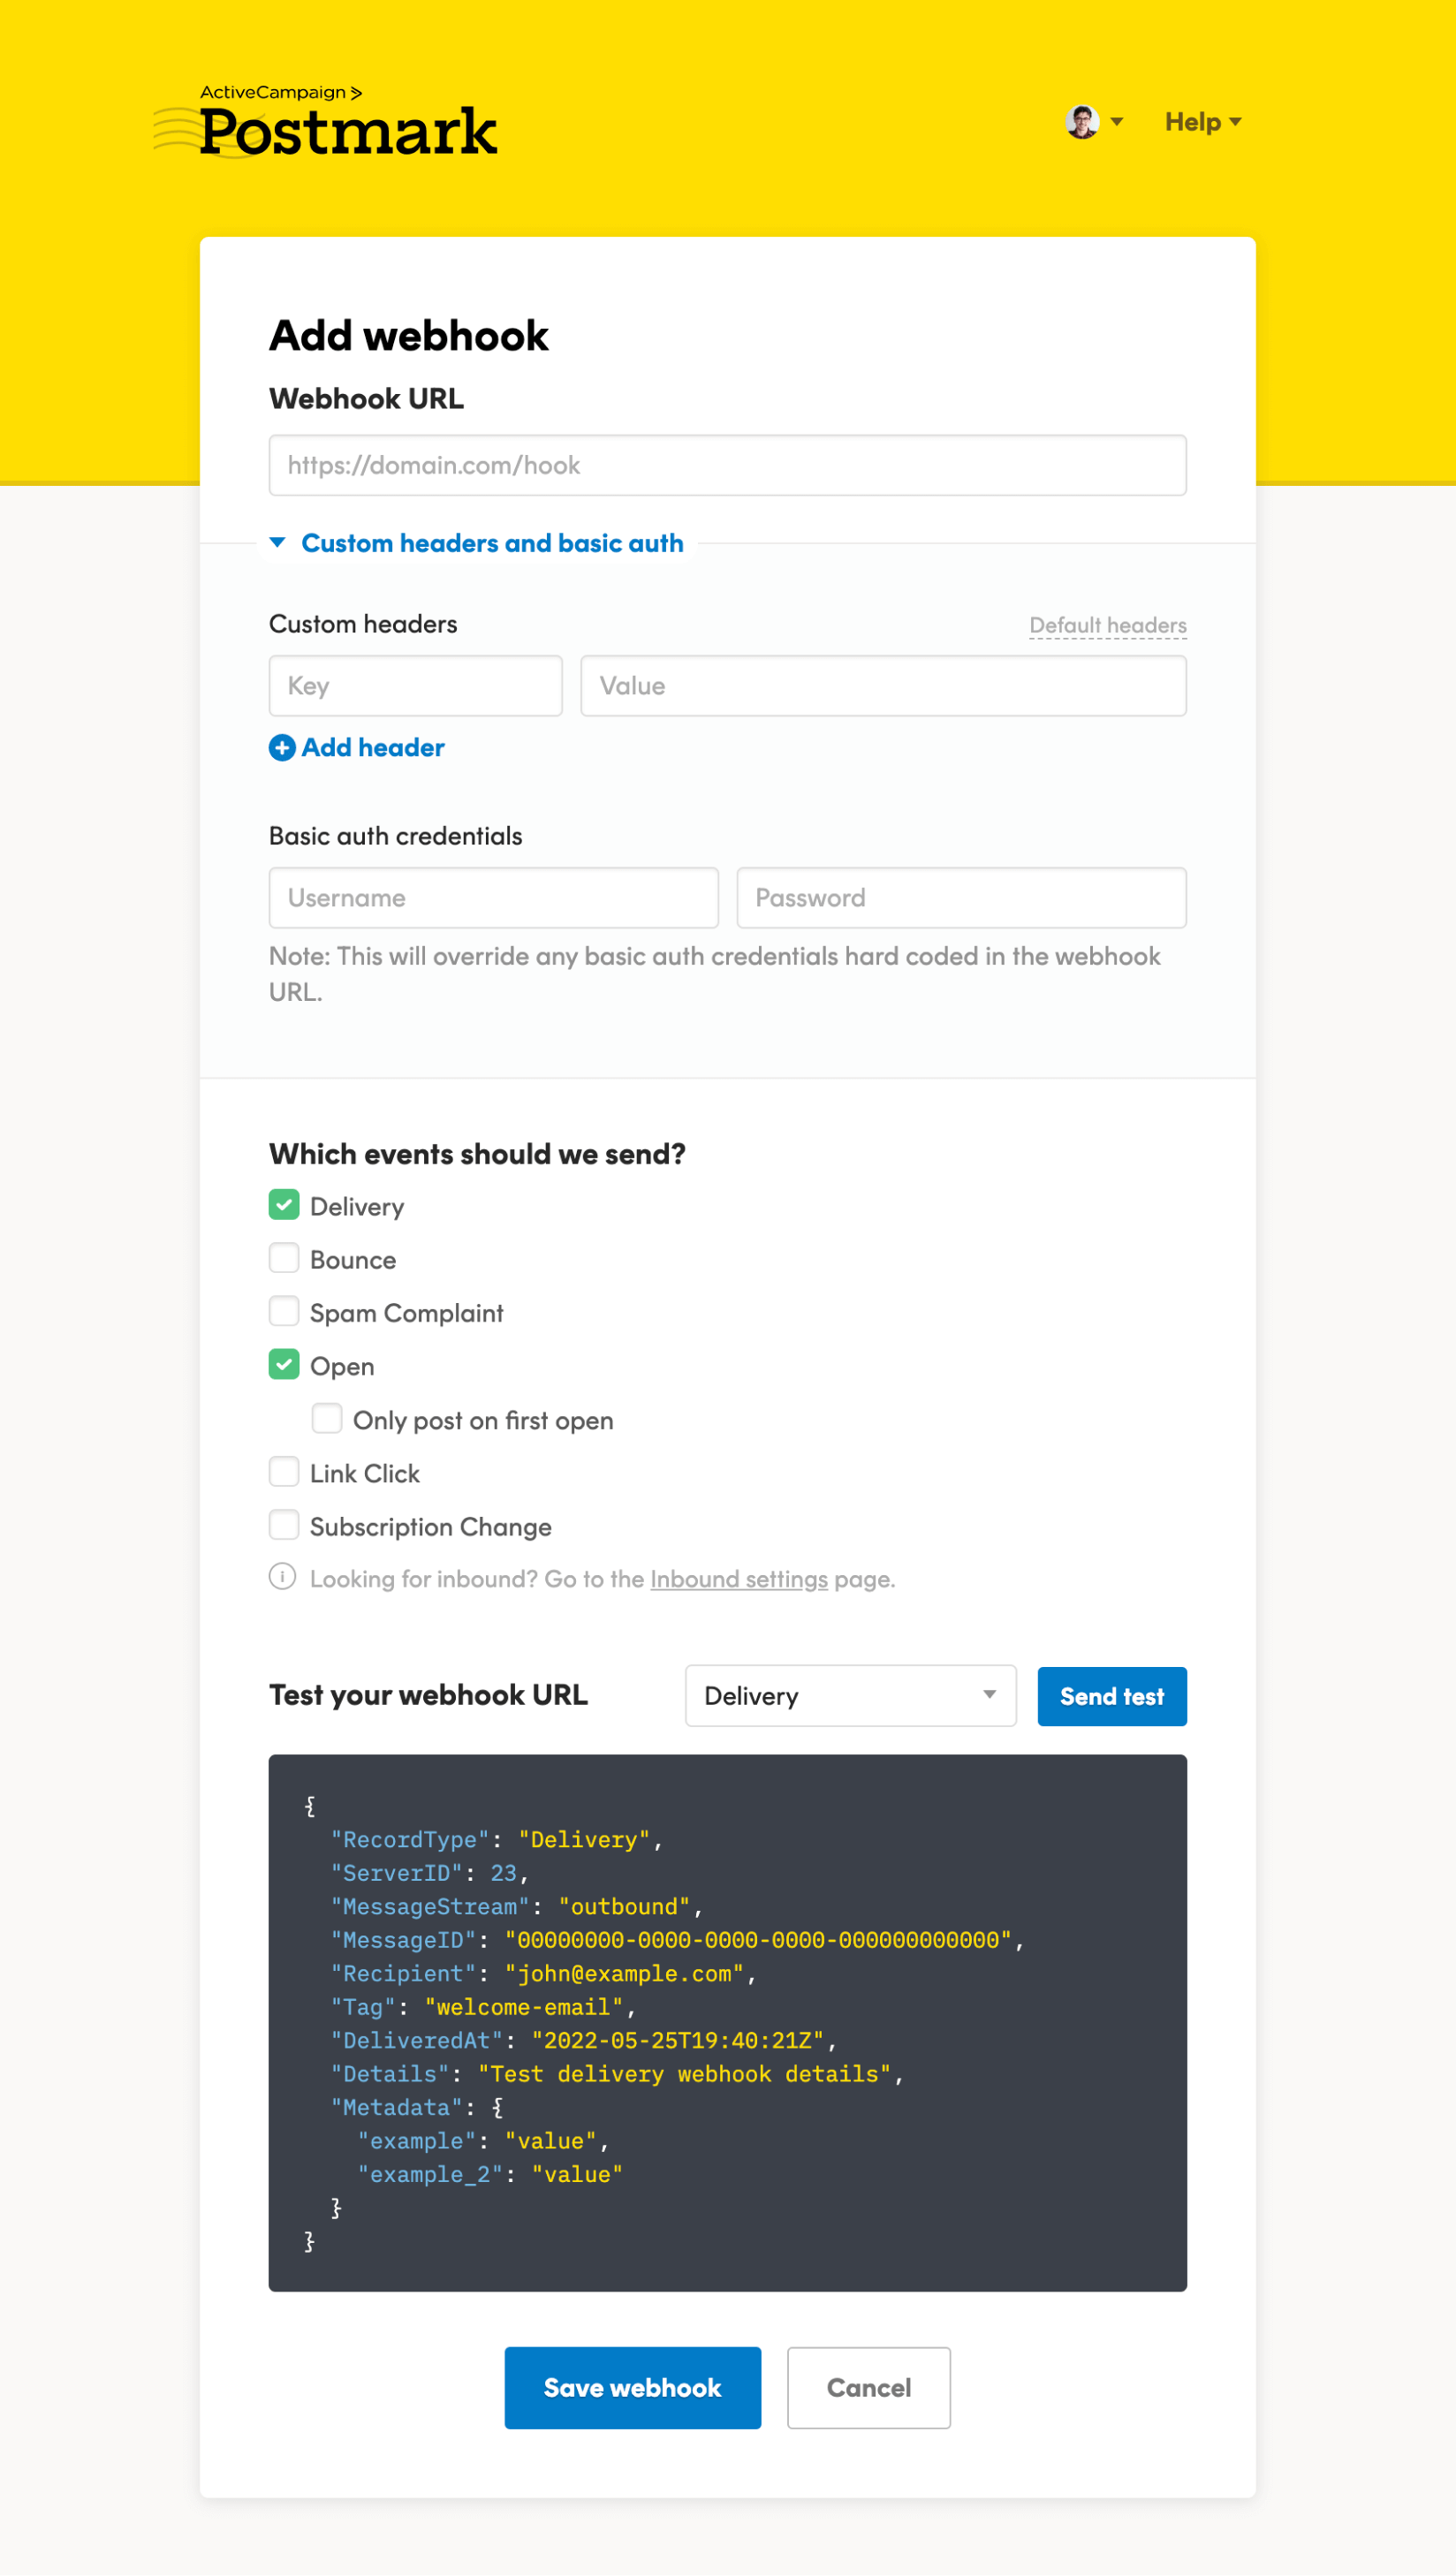Check Only post on first open
The image size is (1456, 2576).
(x=327, y=1418)
